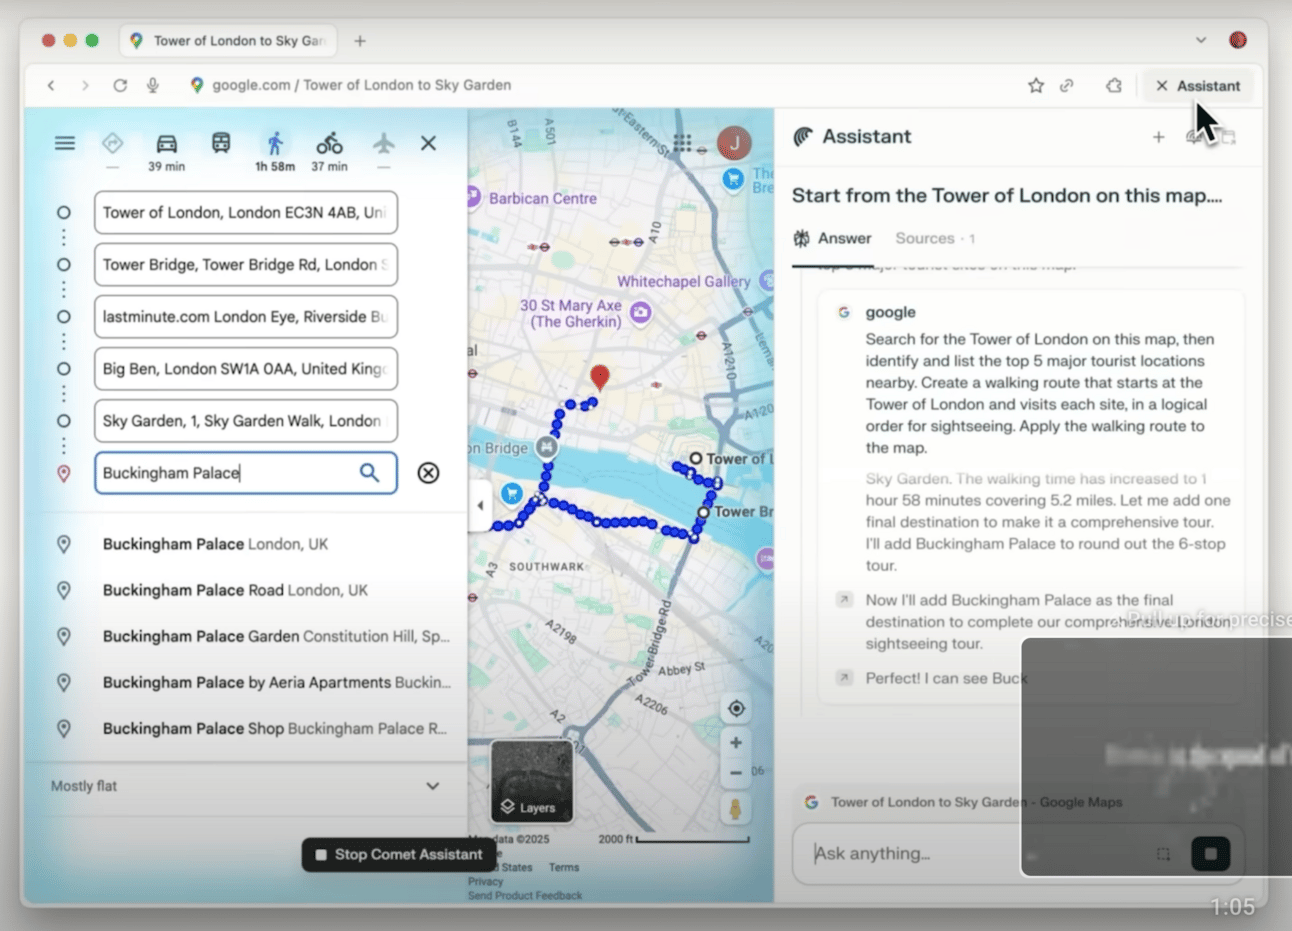Open the Google Maps hamburger menu
This screenshot has width=1292, height=931.
pos(65,143)
